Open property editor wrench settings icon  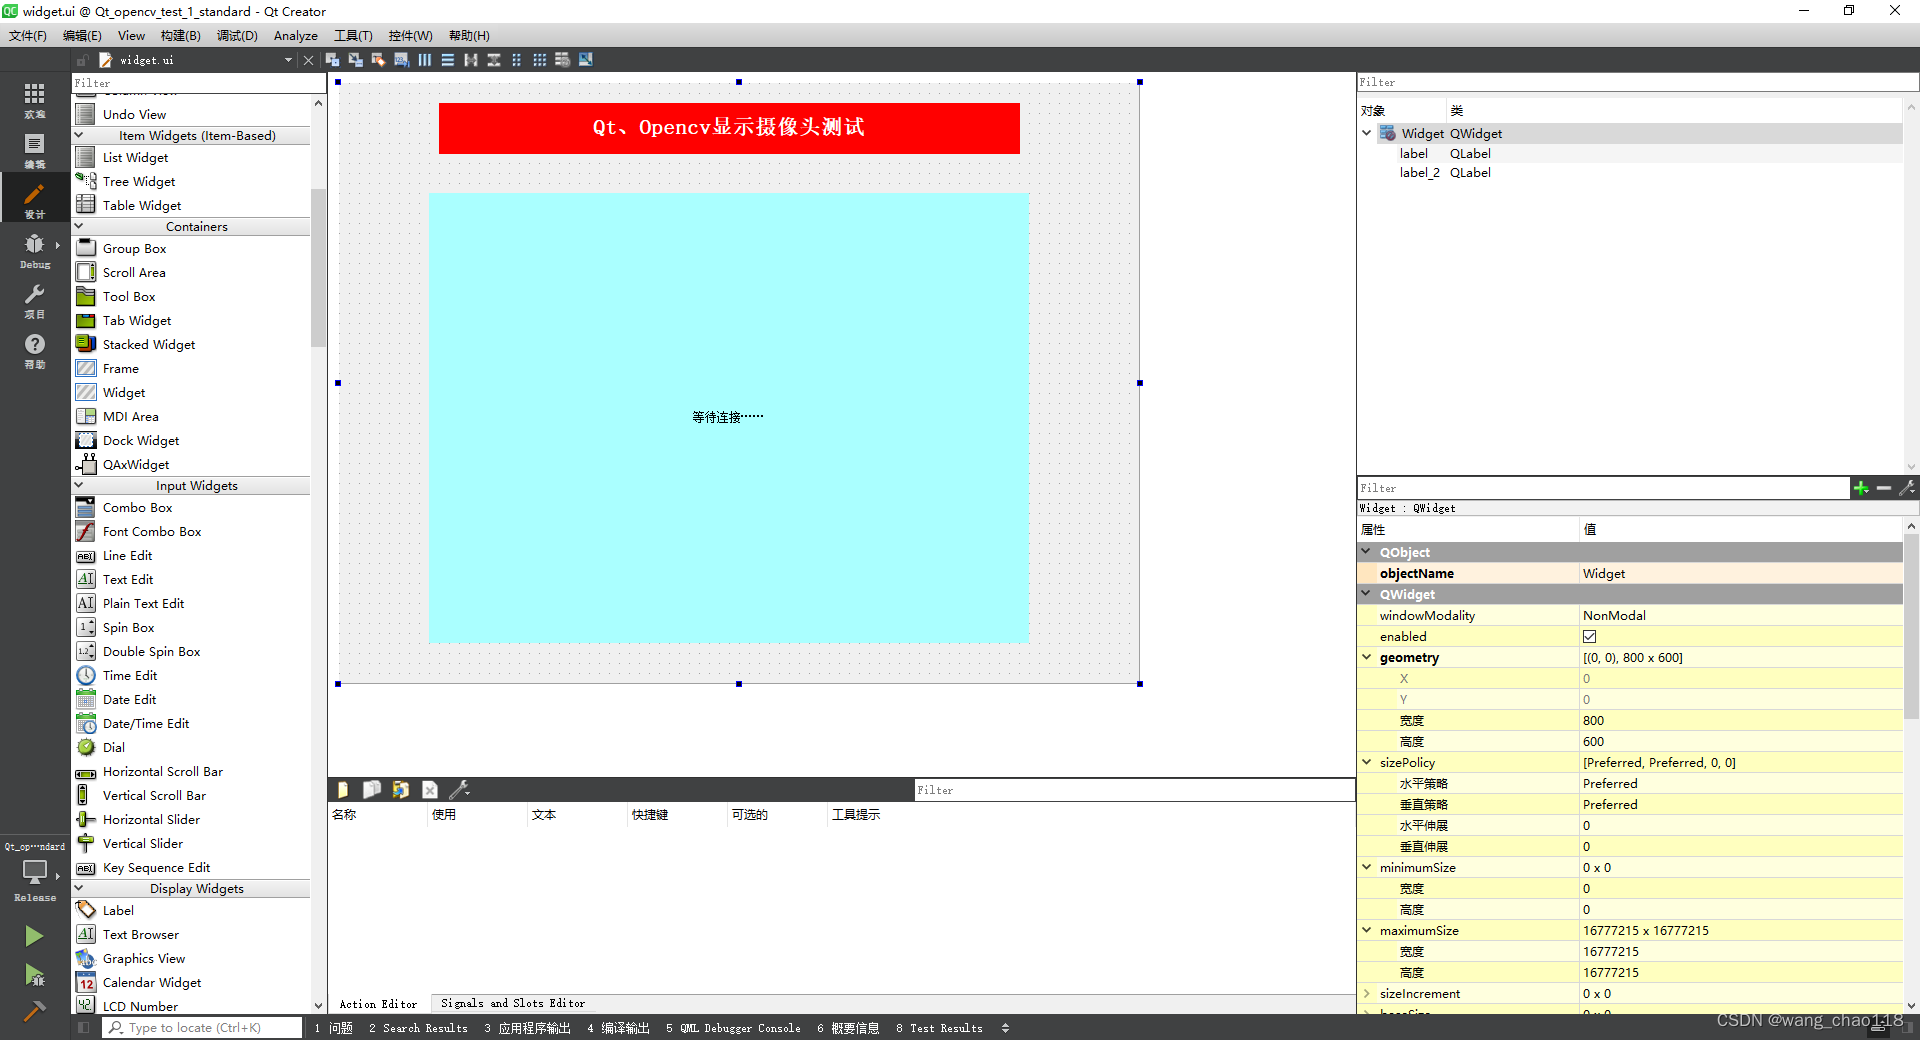(1907, 488)
